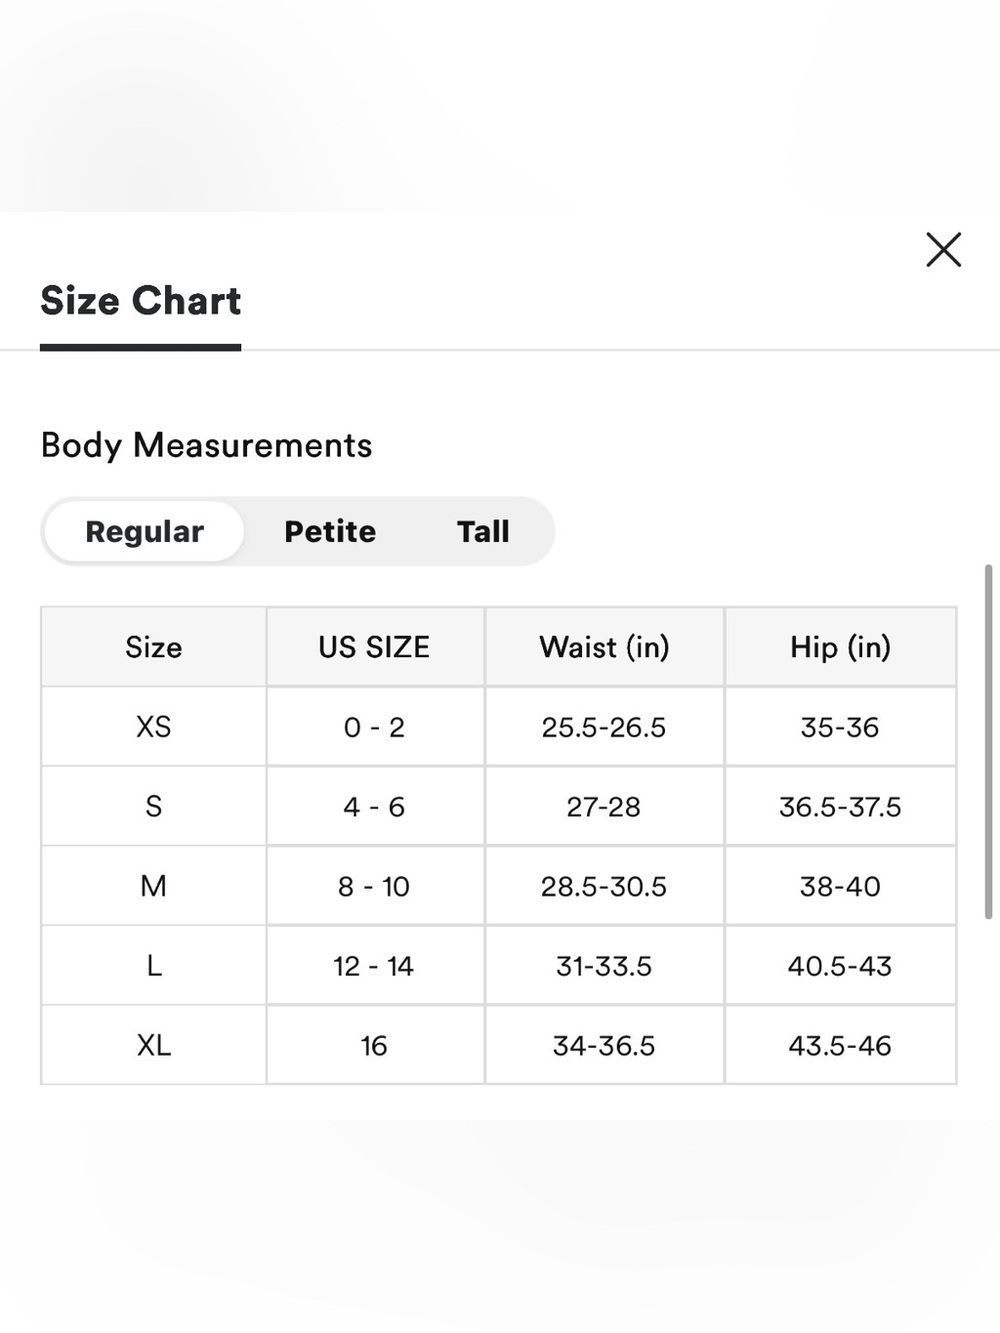The height and width of the screenshot is (1333, 1000).
Task: Select the XL size row cell
Action: pyautogui.click(x=154, y=1045)
